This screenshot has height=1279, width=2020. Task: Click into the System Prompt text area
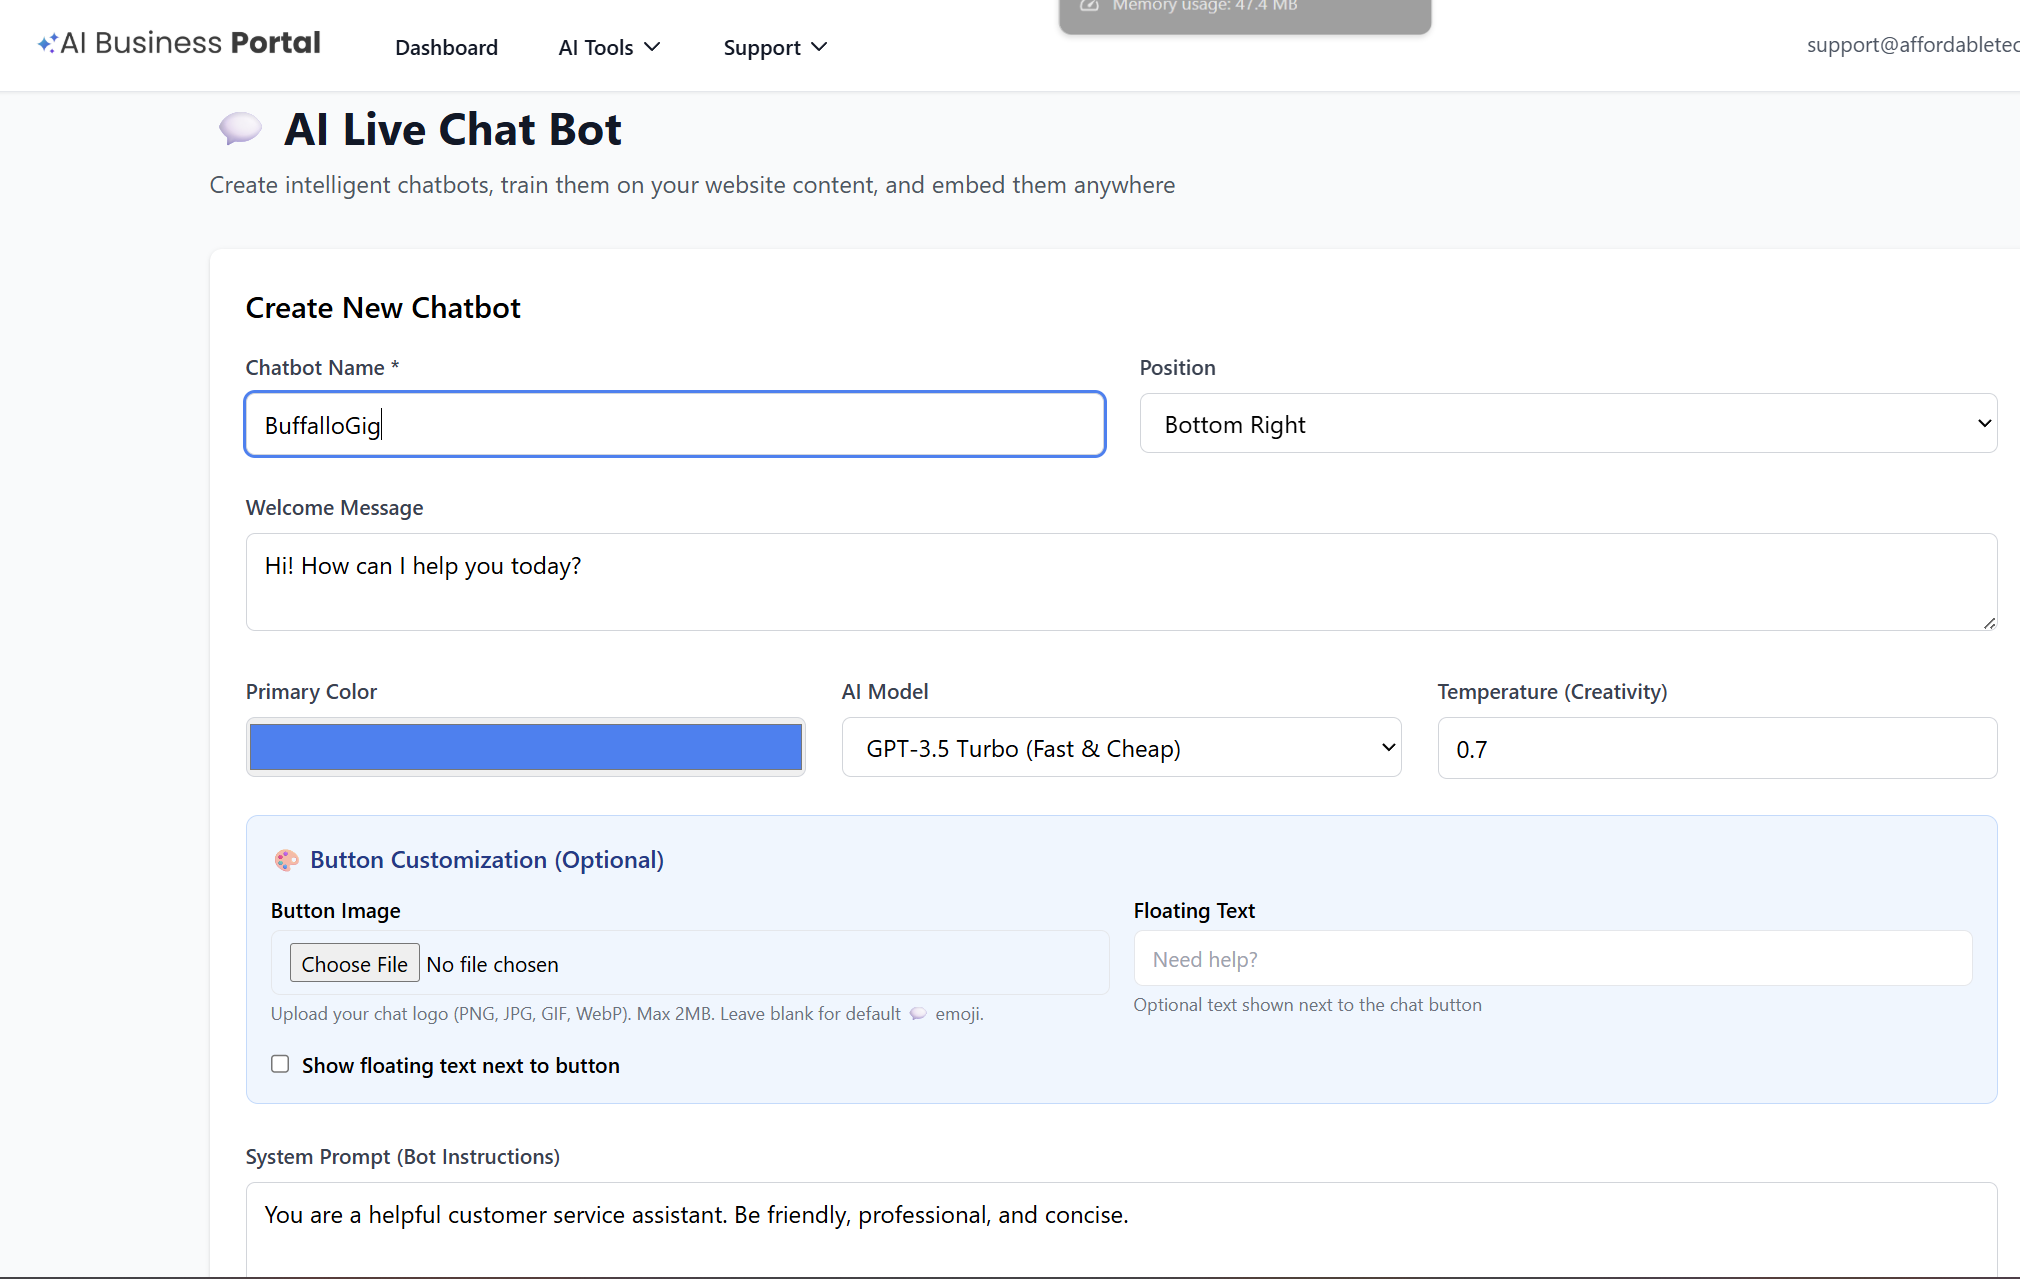tap(1120, 1228)
